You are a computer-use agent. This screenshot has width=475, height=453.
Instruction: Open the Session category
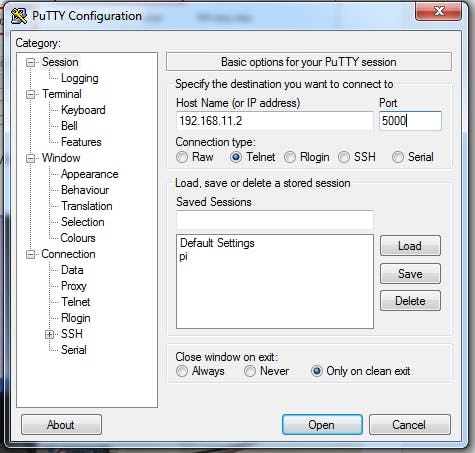click(x=60, y=62)
